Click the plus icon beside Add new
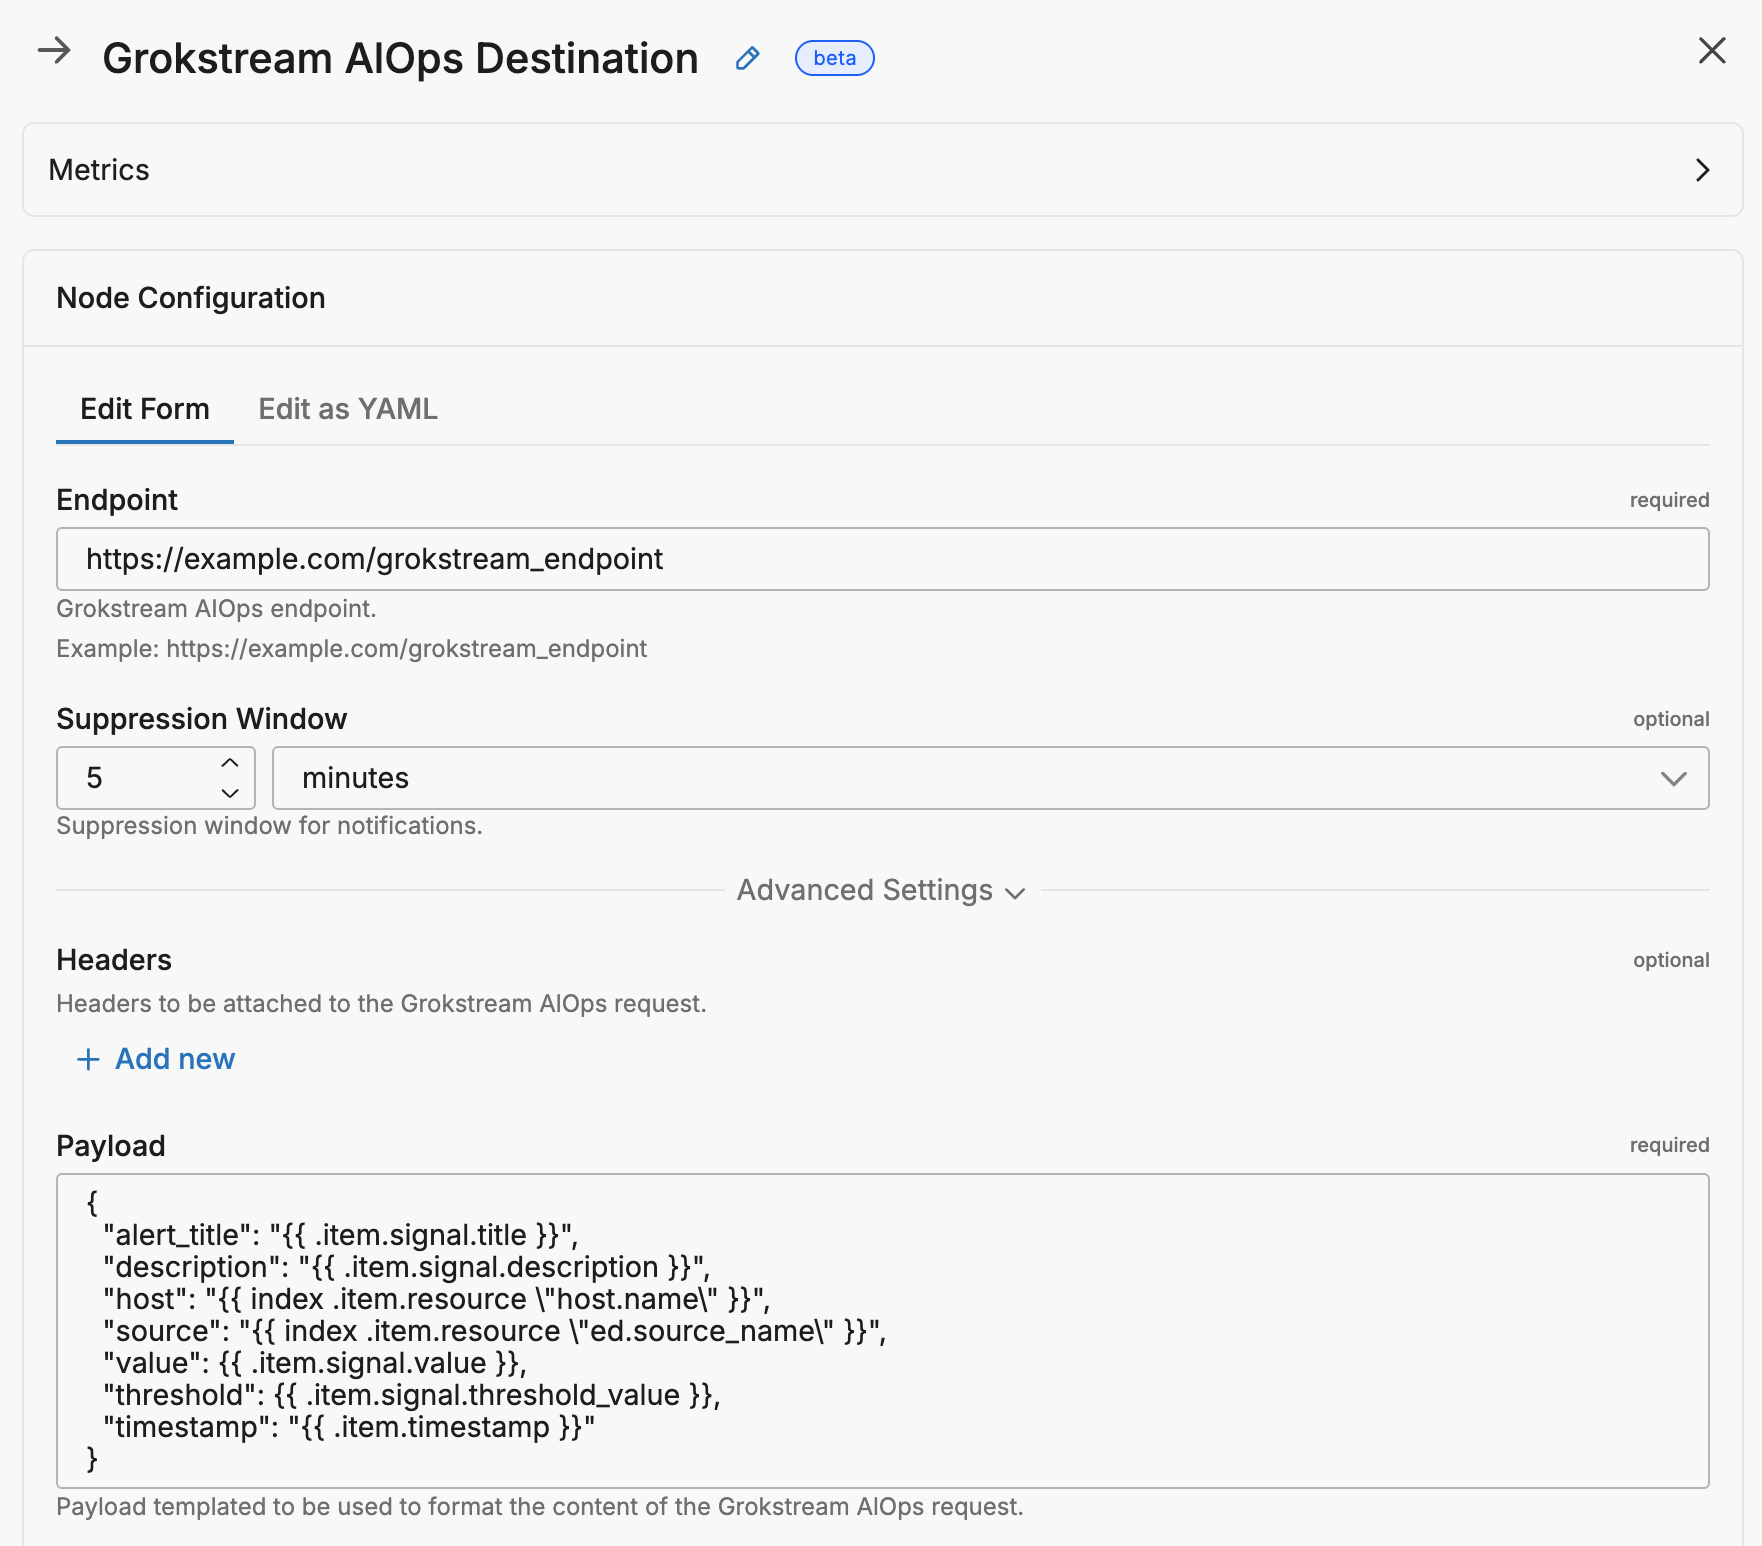 (87, 1059)
